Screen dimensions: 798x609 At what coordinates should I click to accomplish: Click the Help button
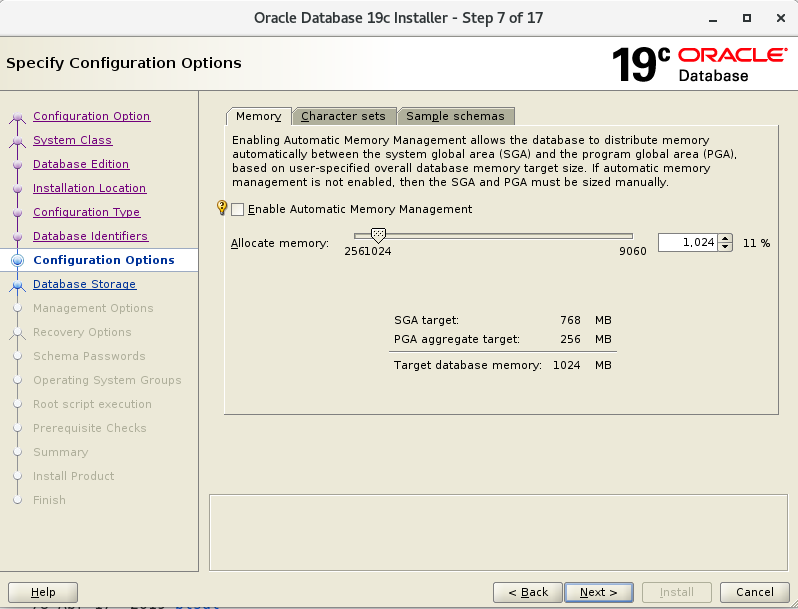(x=43, y=592)
